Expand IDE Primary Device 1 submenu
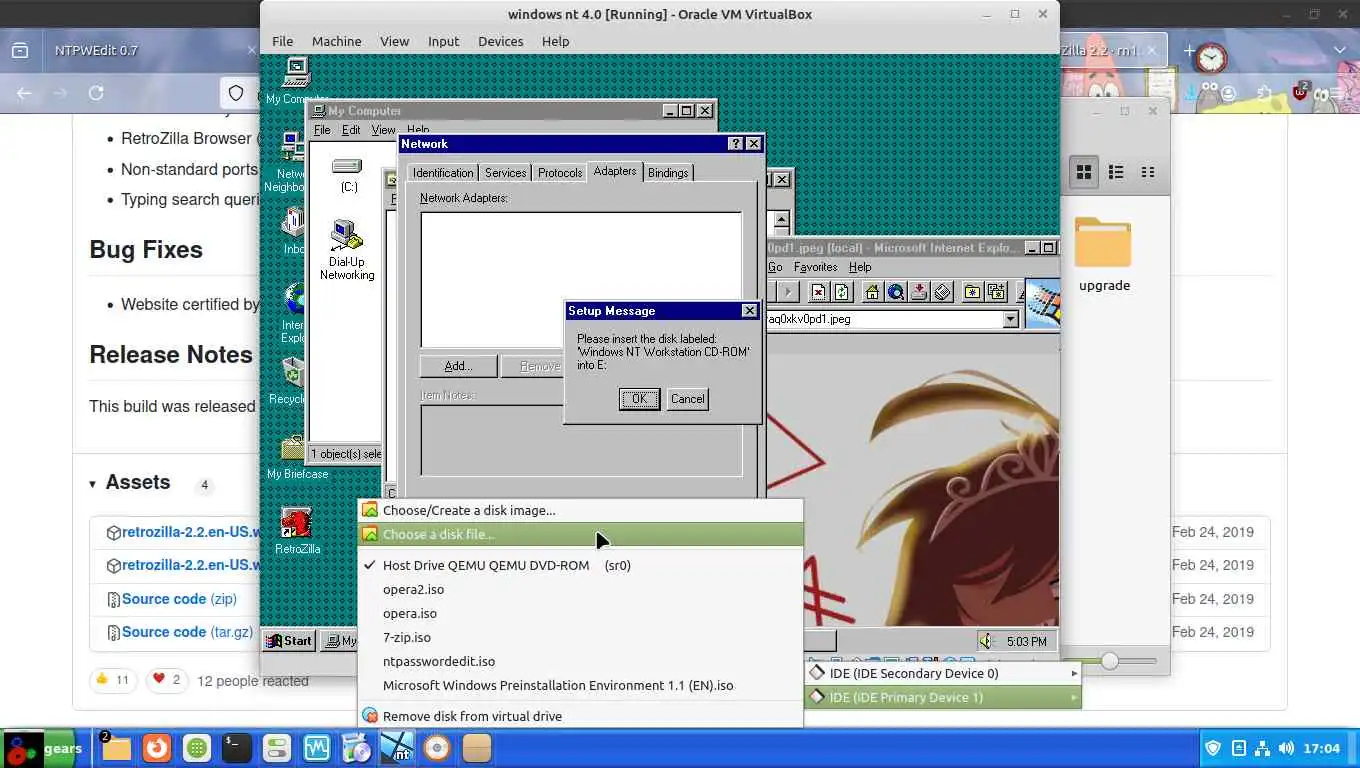This screenshot has width=1360, height=768. [x=944, y=697]
